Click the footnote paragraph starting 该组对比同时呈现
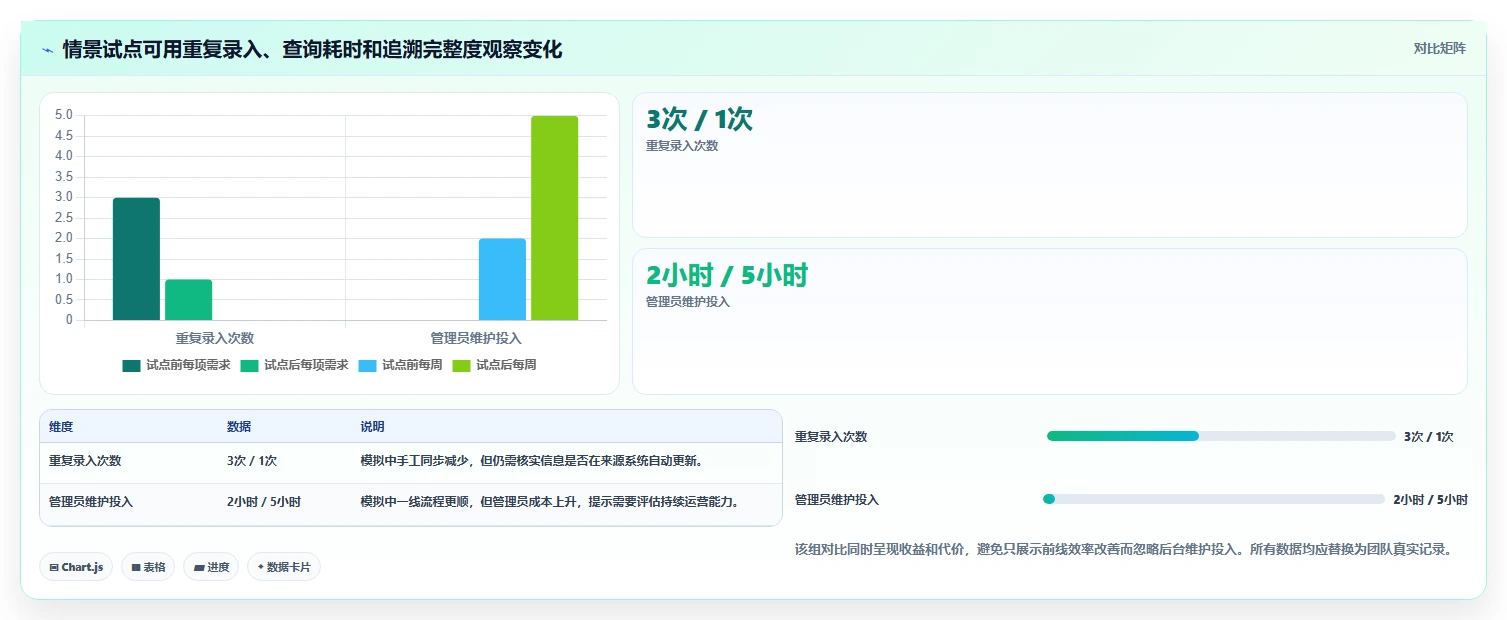The width and height of the screenshot is (1507, 620). (x=1123, y=549)
